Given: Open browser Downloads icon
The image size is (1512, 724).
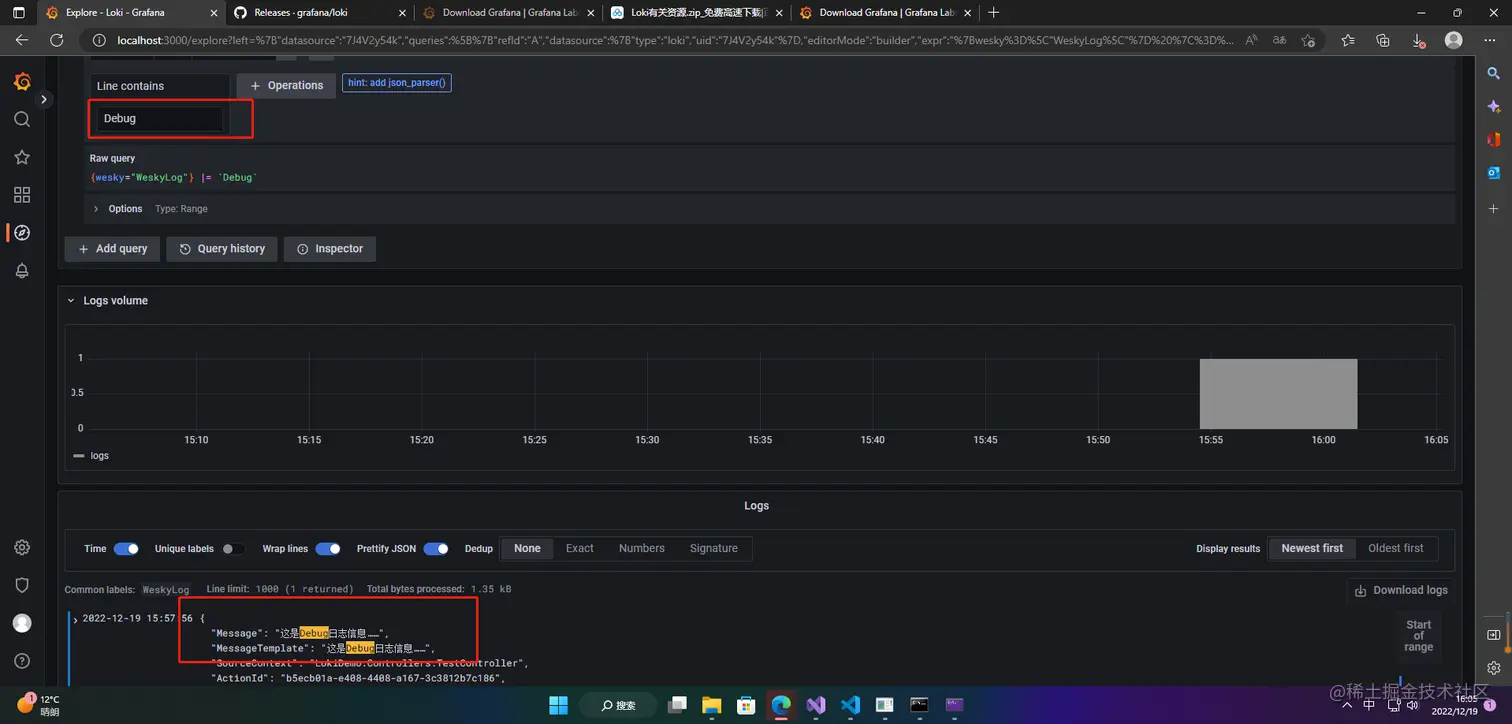Looking at the screenshot, I should (1419, 41).
